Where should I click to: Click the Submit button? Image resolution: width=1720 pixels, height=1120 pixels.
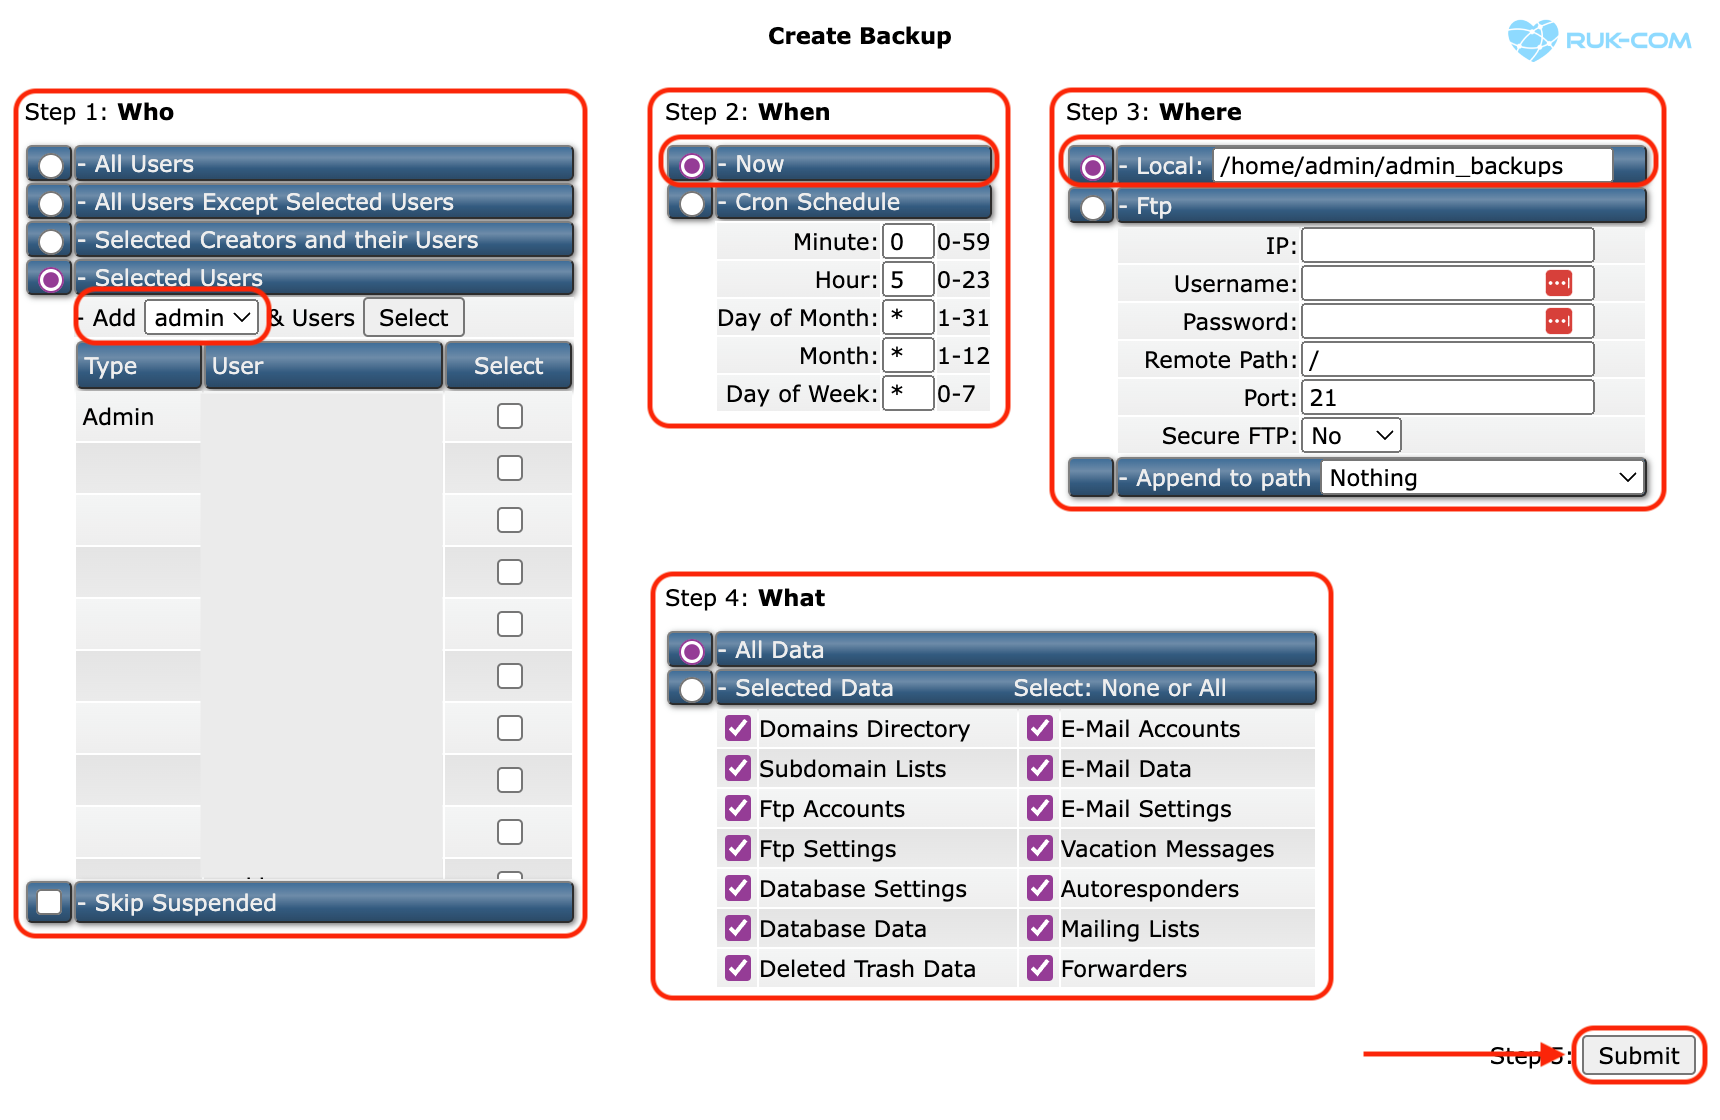(1637, 1055)
